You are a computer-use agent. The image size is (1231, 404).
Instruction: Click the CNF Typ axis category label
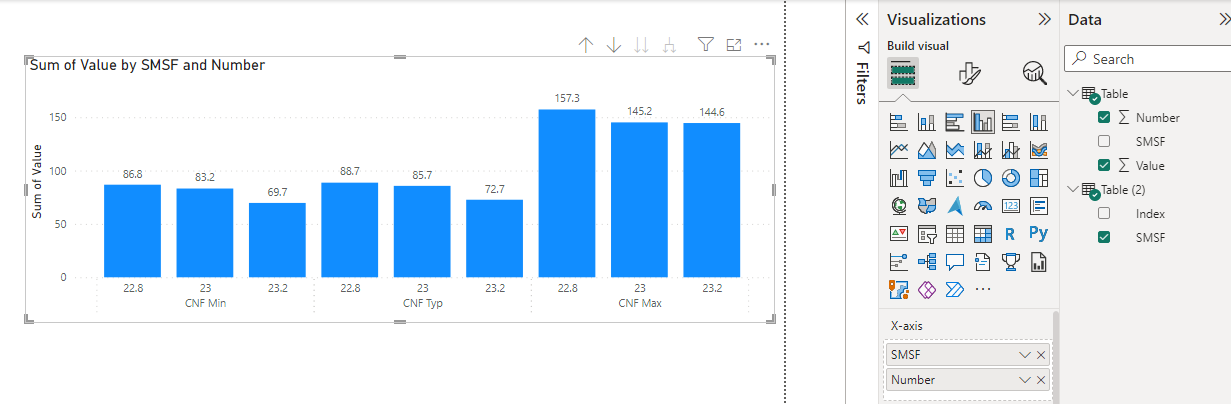[x=423, y=302]
